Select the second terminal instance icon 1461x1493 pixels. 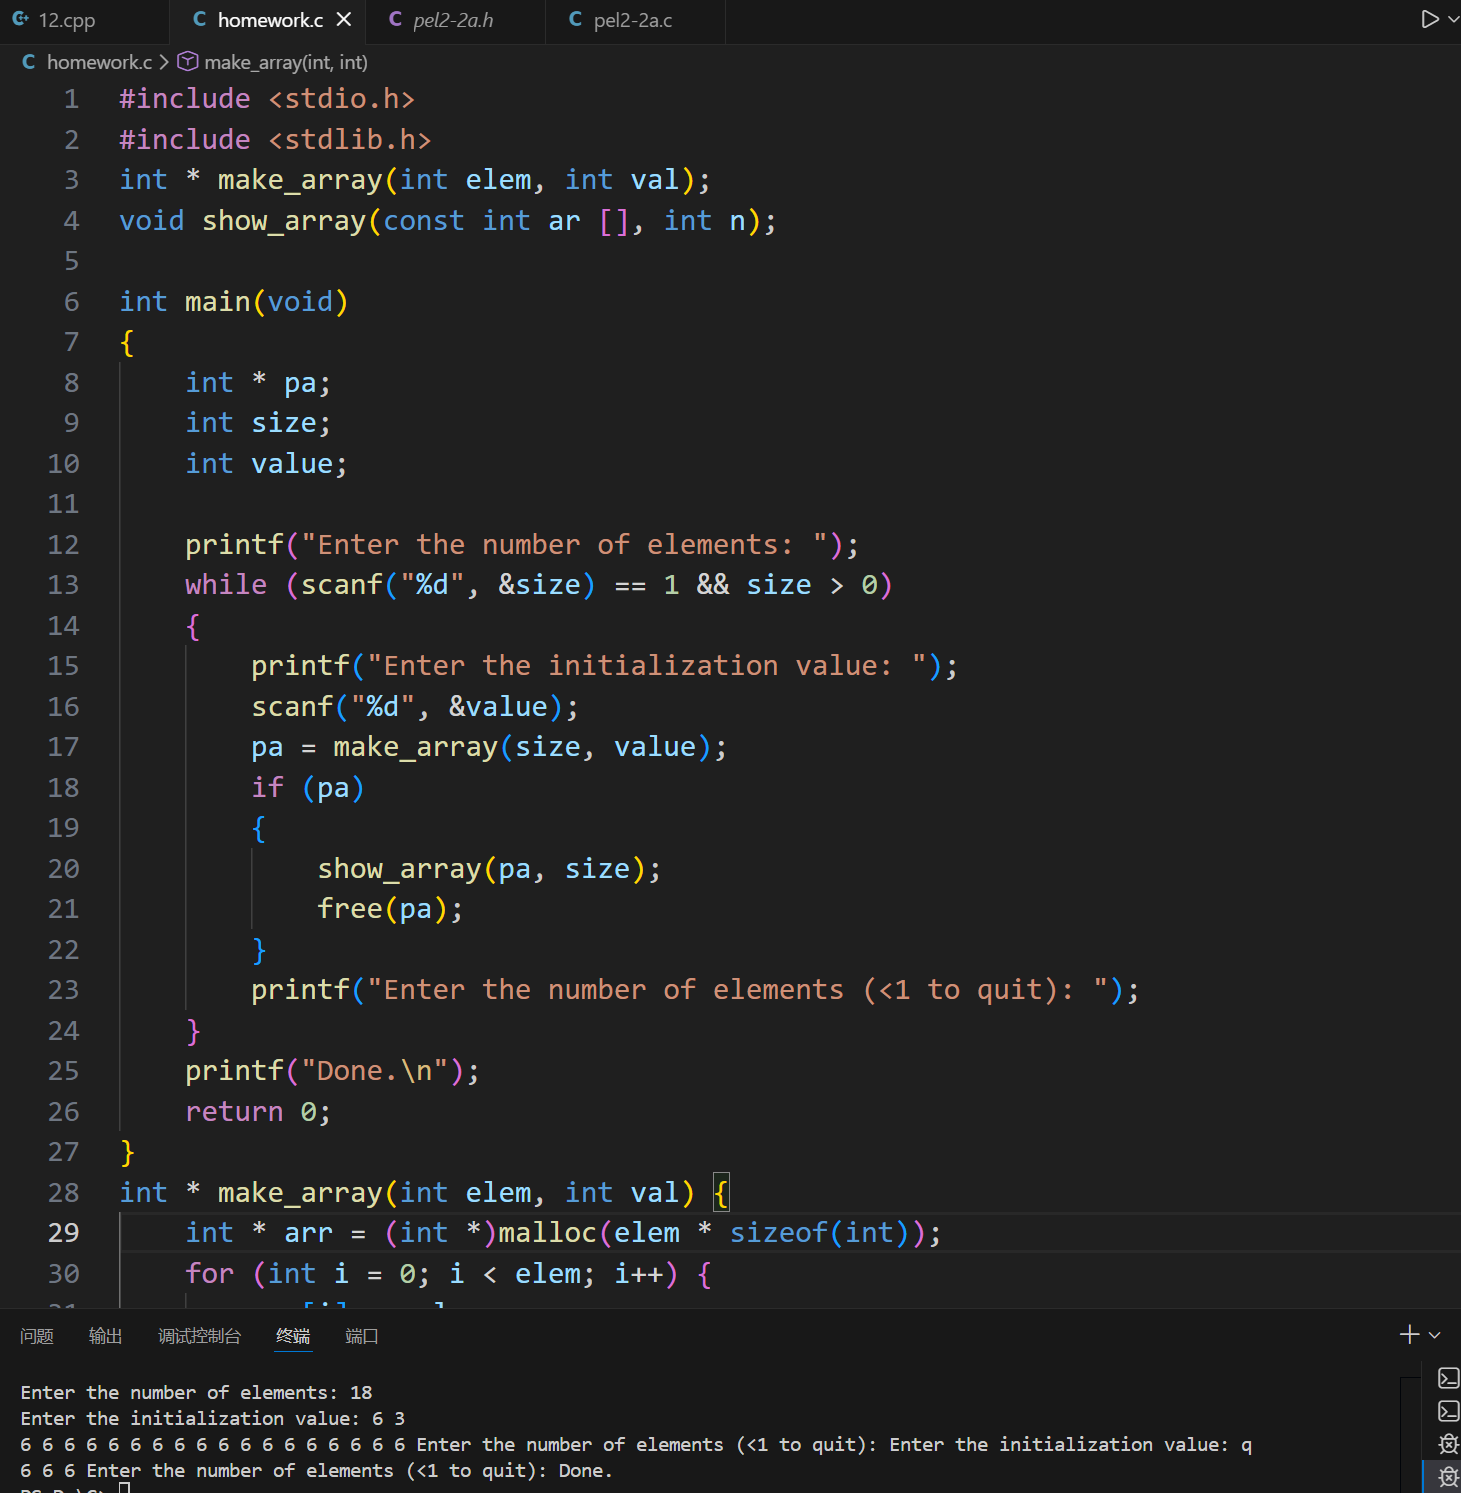[x=1448, y=1411]
